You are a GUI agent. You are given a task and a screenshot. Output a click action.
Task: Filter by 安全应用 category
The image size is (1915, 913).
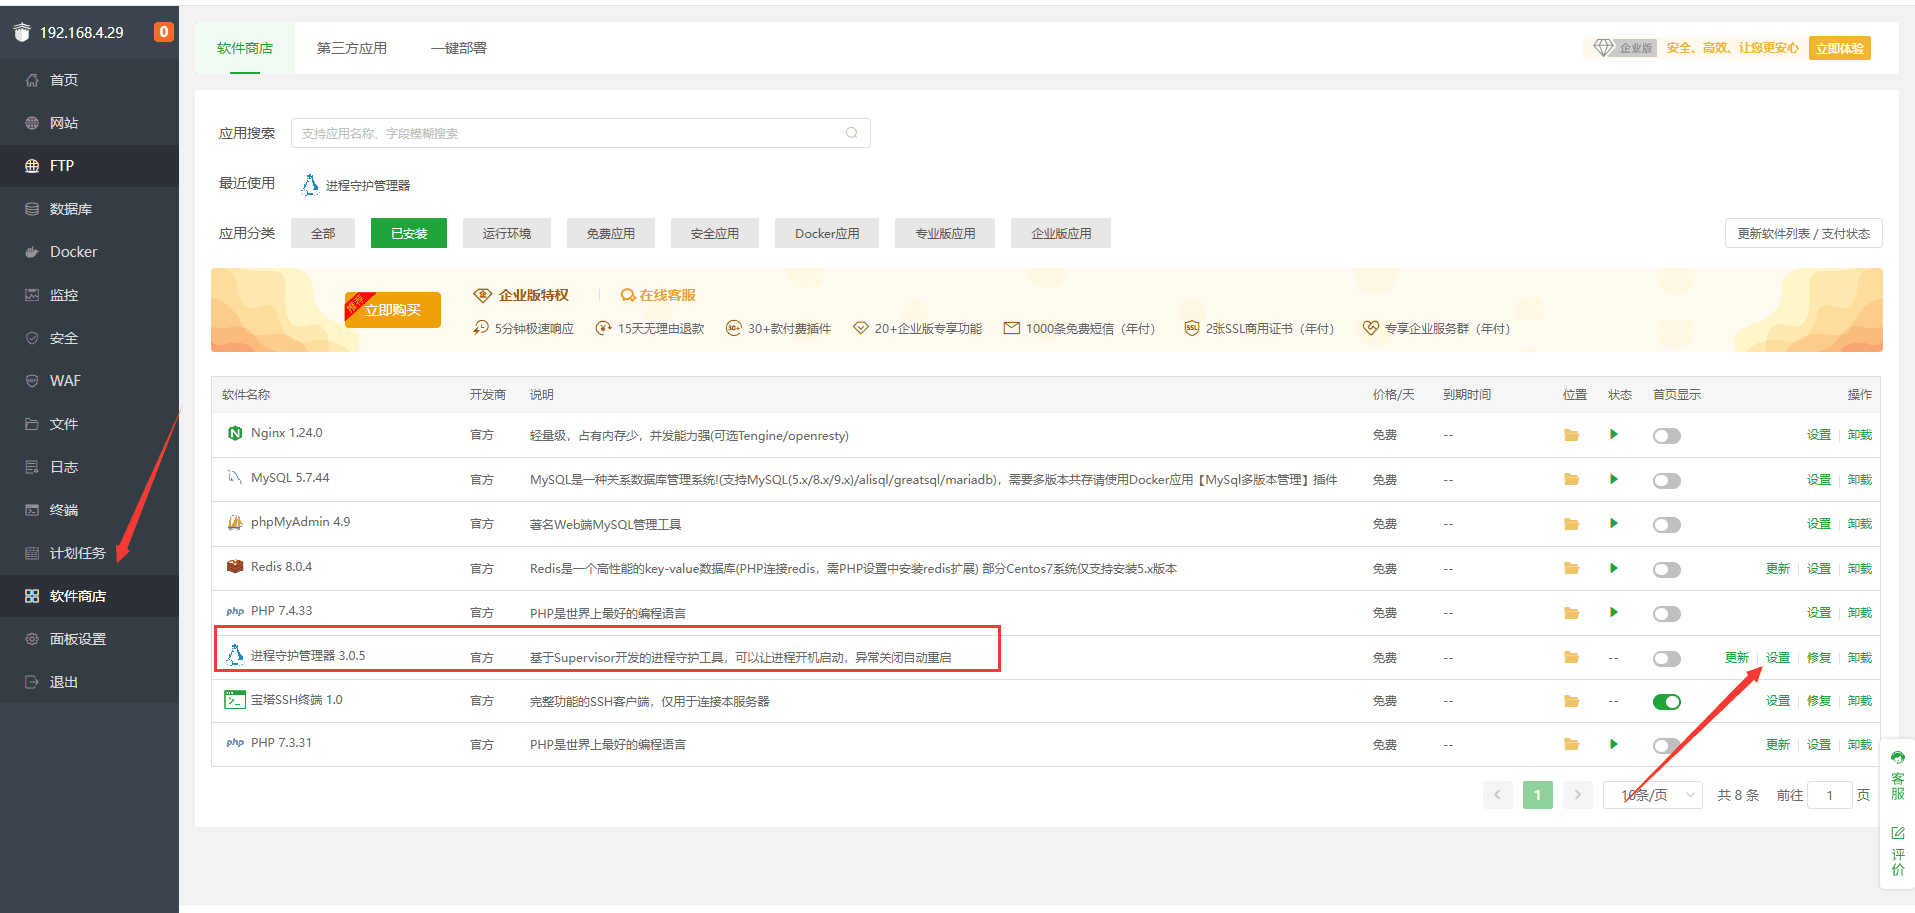(x=715, y=233)
